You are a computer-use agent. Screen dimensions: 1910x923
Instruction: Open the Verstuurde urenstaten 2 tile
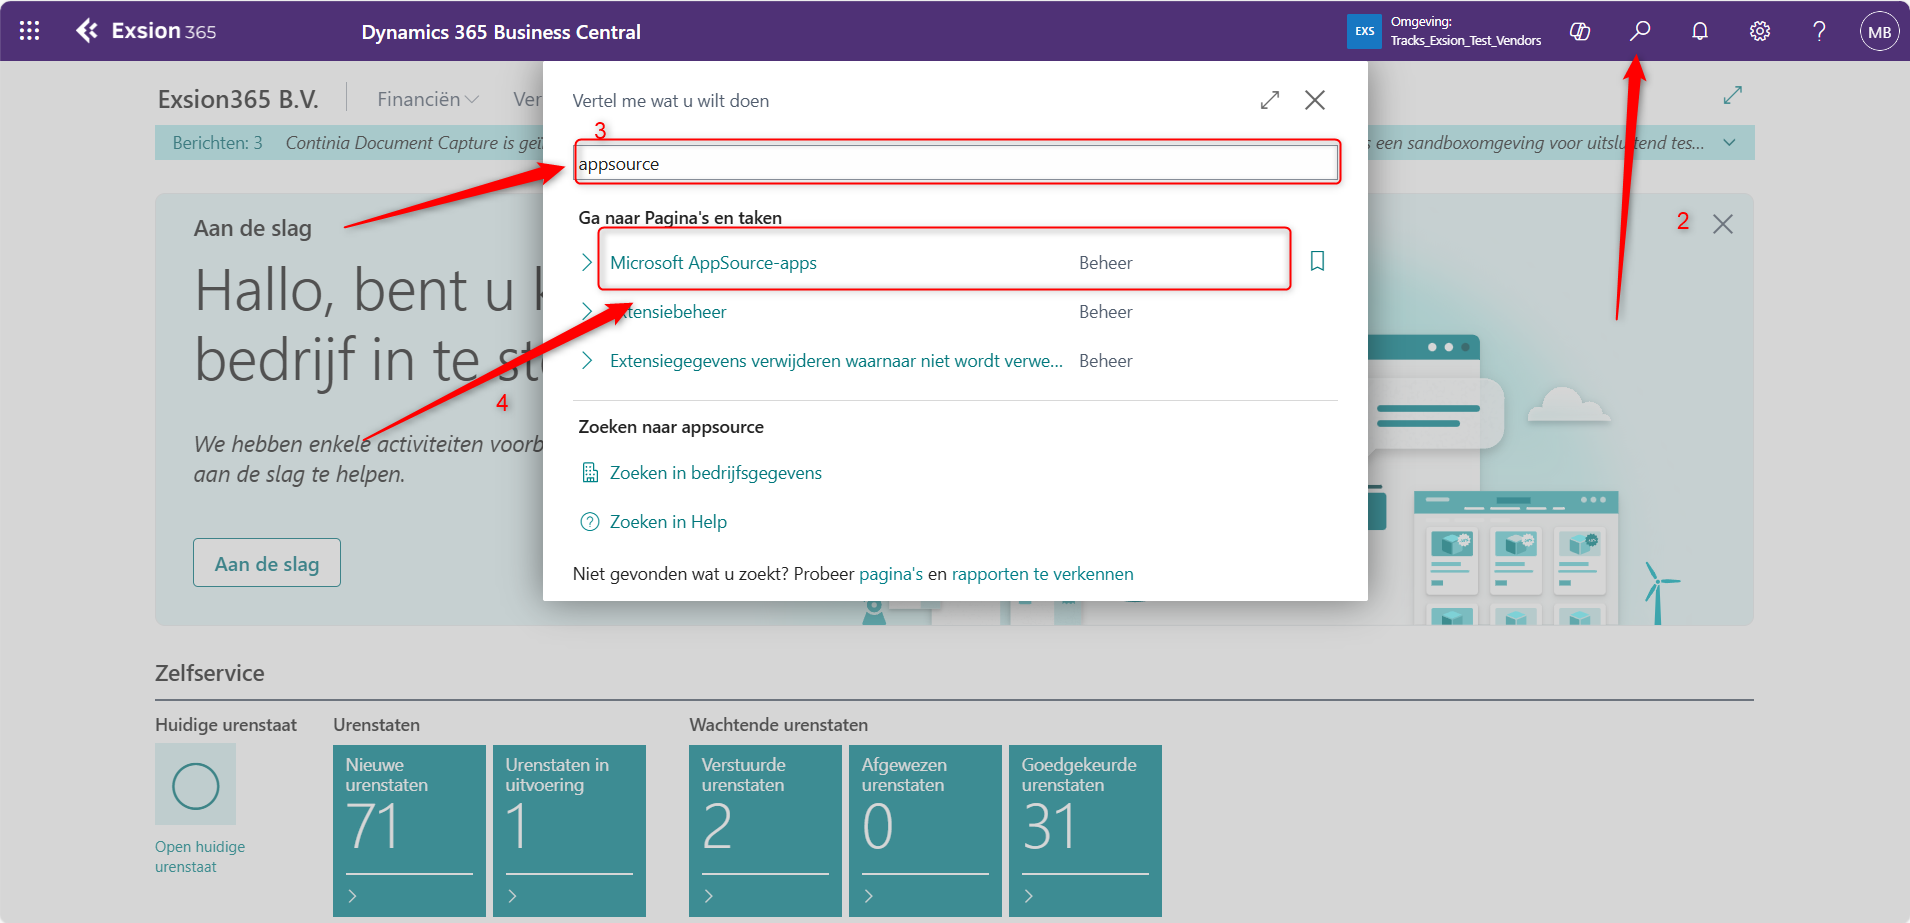coord(765,830)
